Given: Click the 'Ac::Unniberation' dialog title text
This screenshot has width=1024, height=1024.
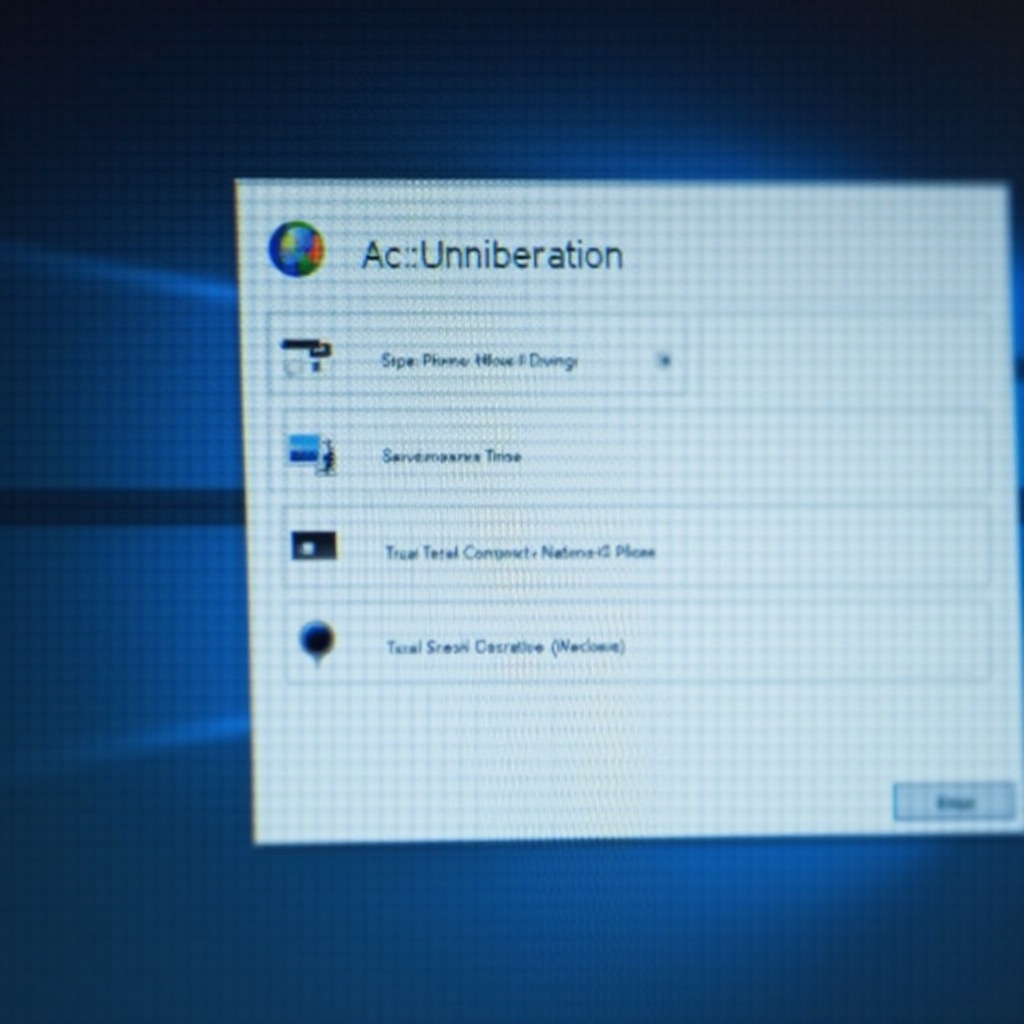Looking at the screenshot, I should coord(492,256).
